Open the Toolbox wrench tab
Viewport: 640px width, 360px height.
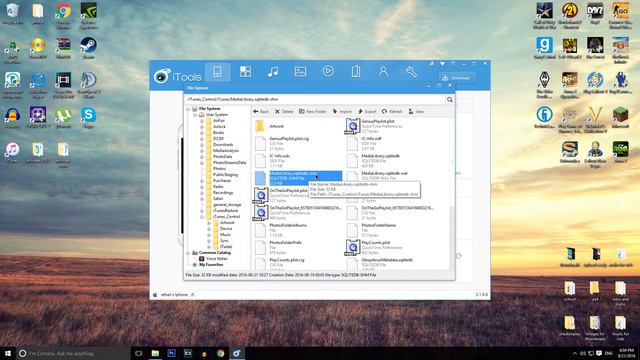click(x=411, y=72)
